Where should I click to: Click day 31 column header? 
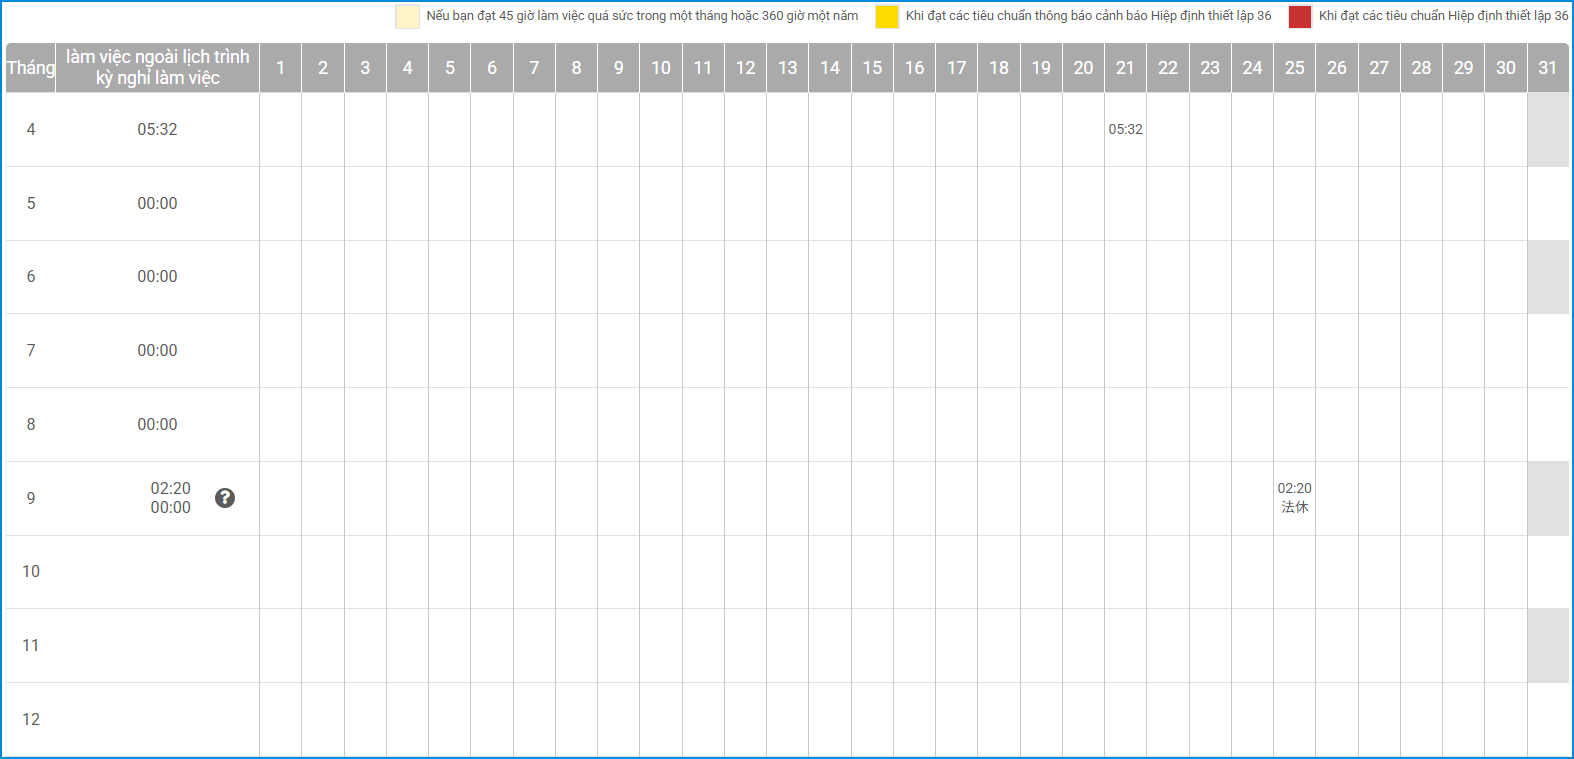point(1547,68)
